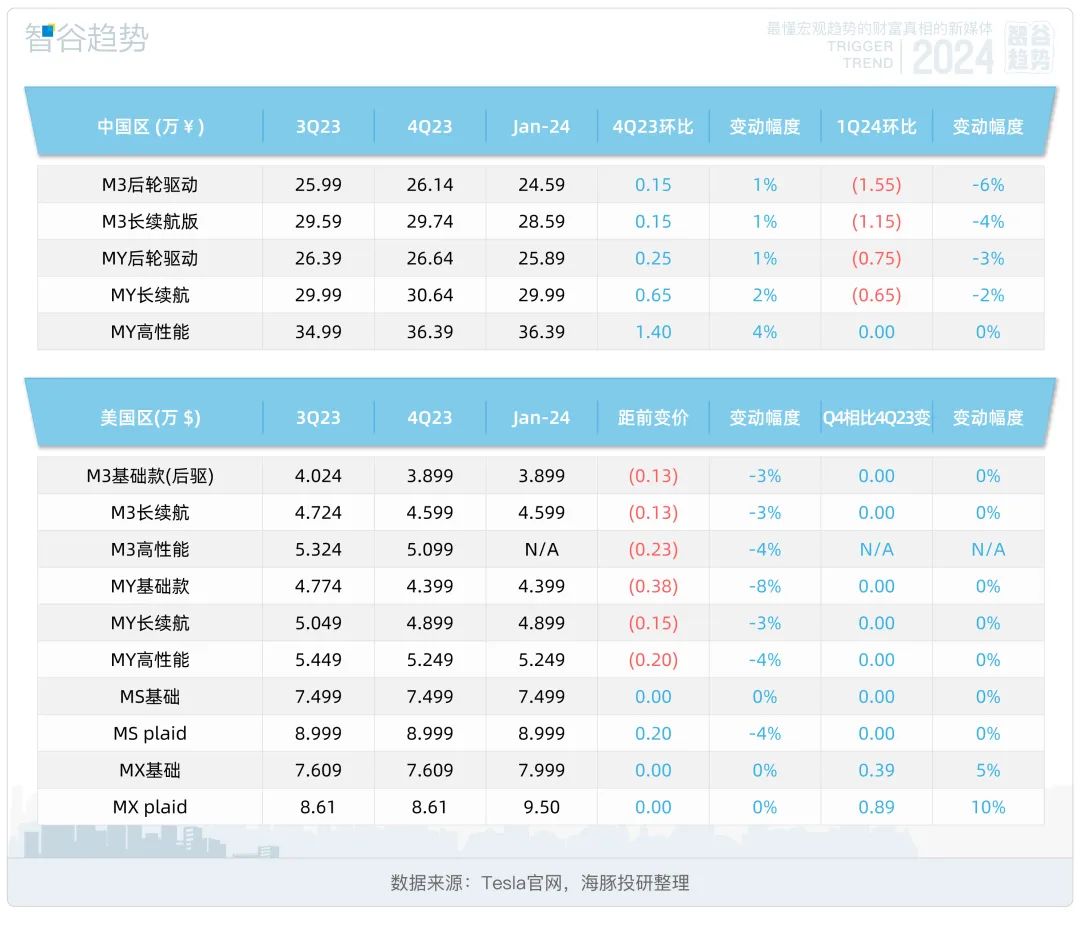
Task: Select the 5.099 price cell
Action: click(430, 549)
